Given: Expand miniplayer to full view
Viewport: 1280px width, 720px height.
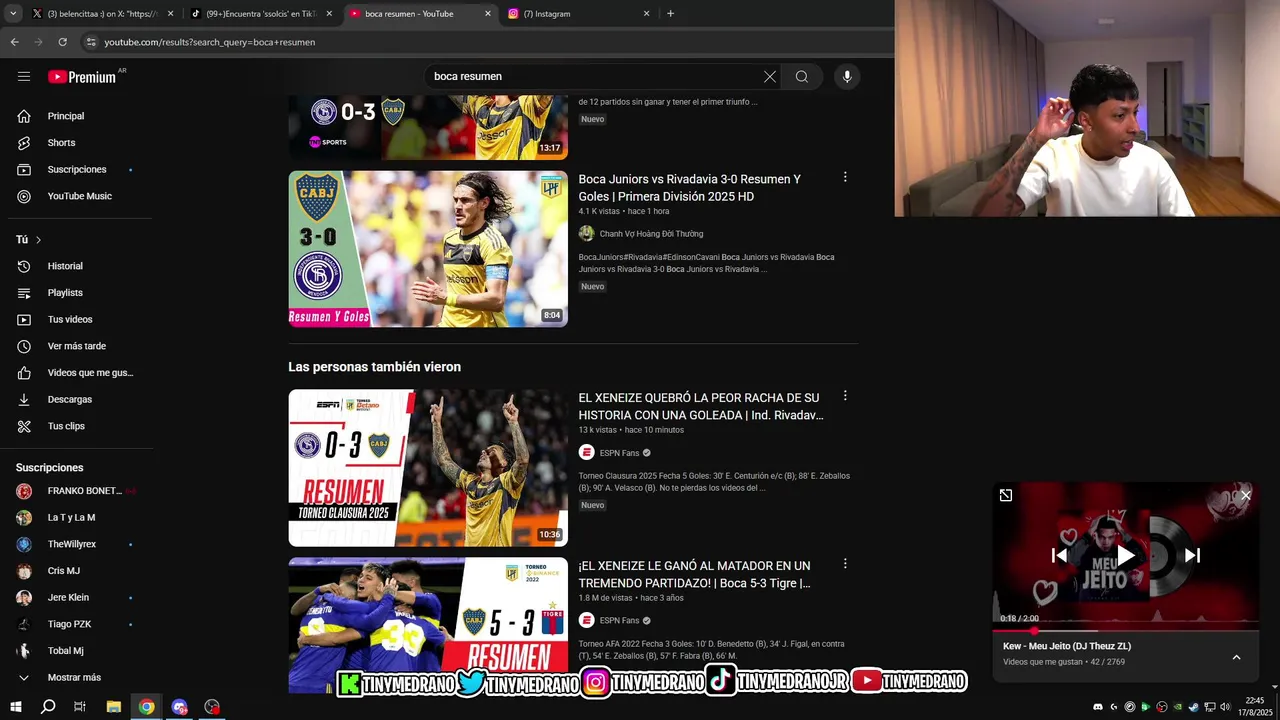Looking at the screenshot, I should click(1006, 495).
